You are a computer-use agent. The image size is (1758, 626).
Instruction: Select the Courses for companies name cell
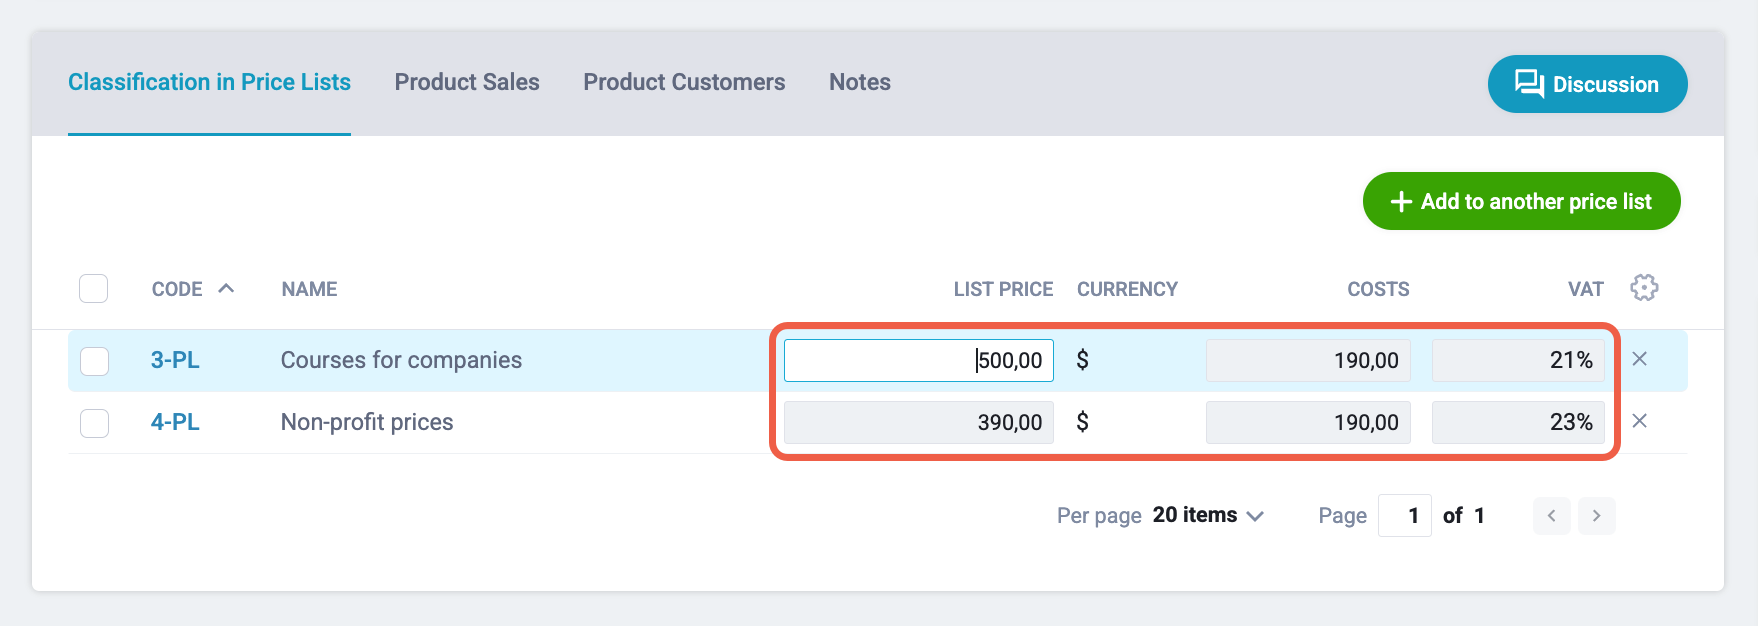point(401,360)
